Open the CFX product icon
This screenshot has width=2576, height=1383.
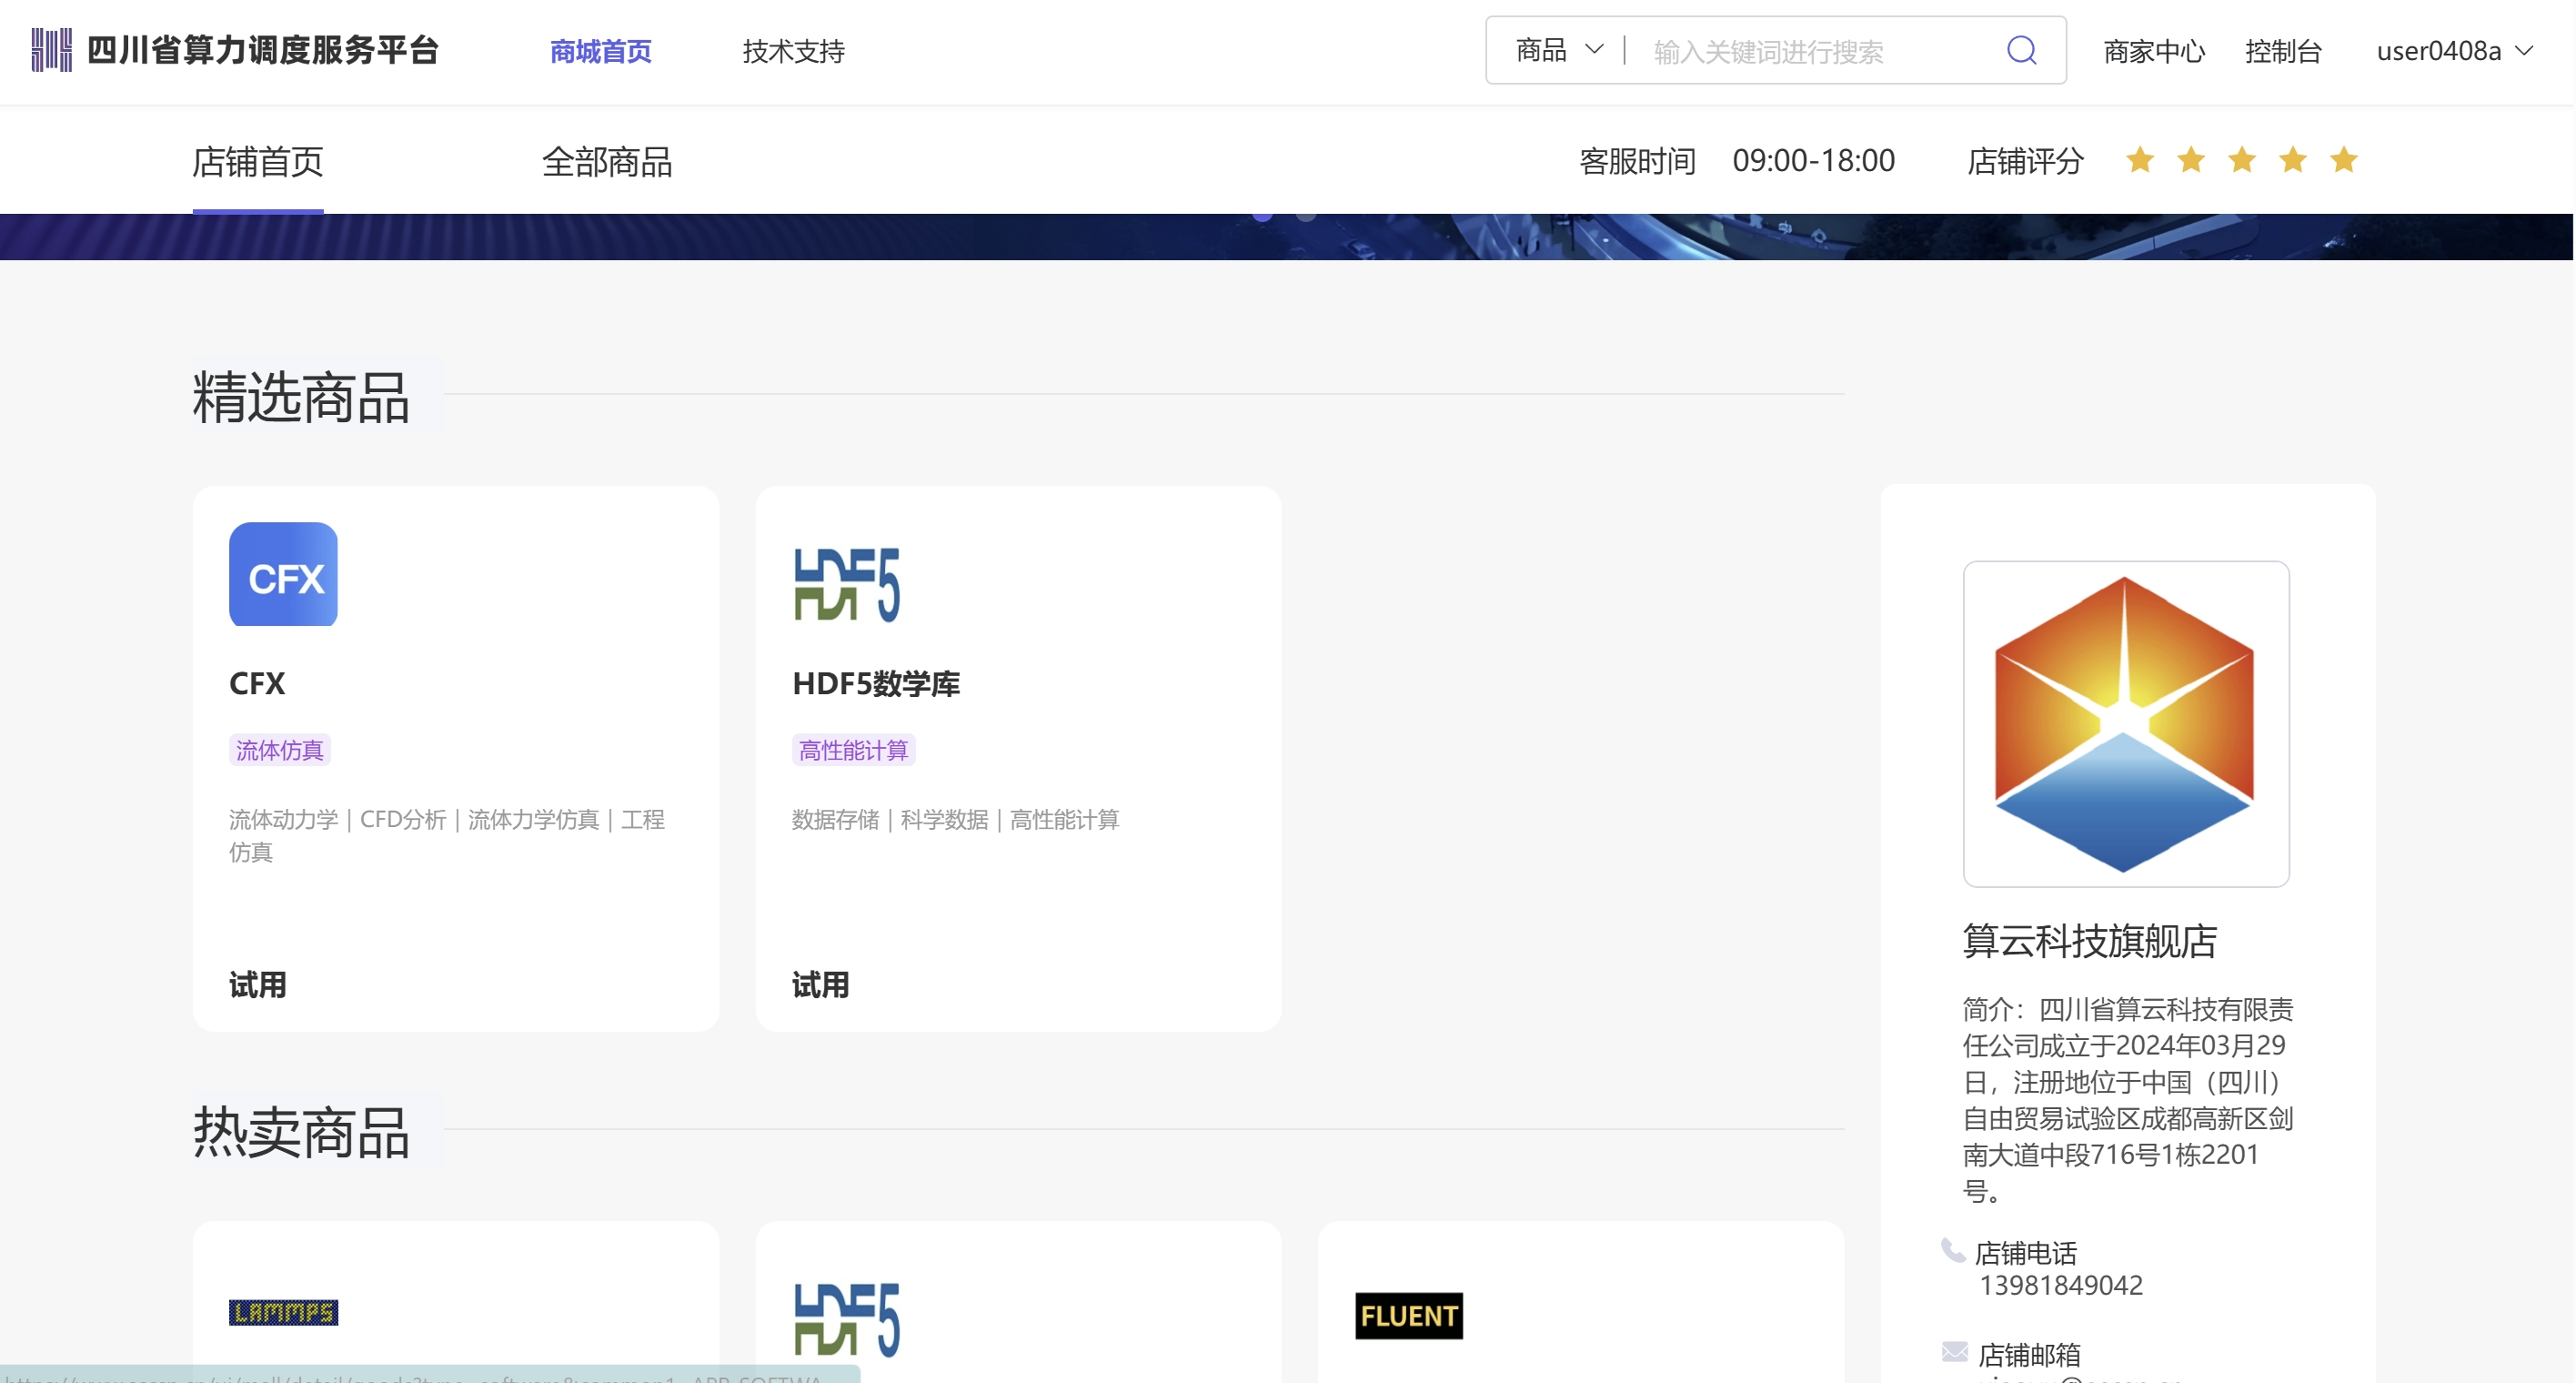pyautogui.click(x=283, y=574)
